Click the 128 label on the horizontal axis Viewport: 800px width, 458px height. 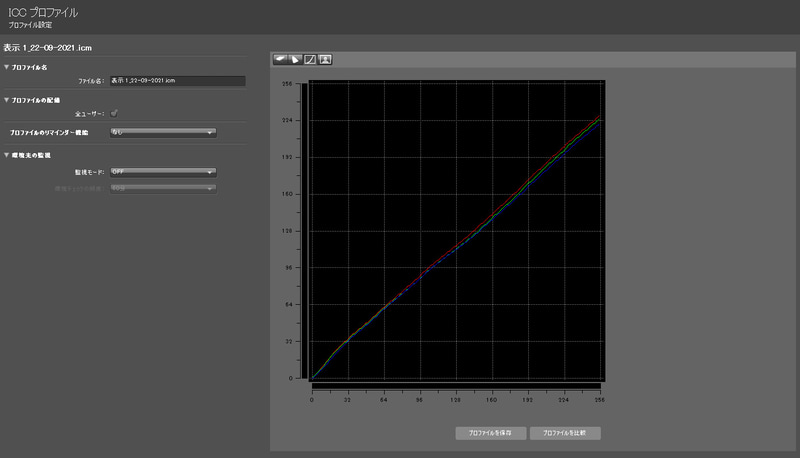pos(455,400)
